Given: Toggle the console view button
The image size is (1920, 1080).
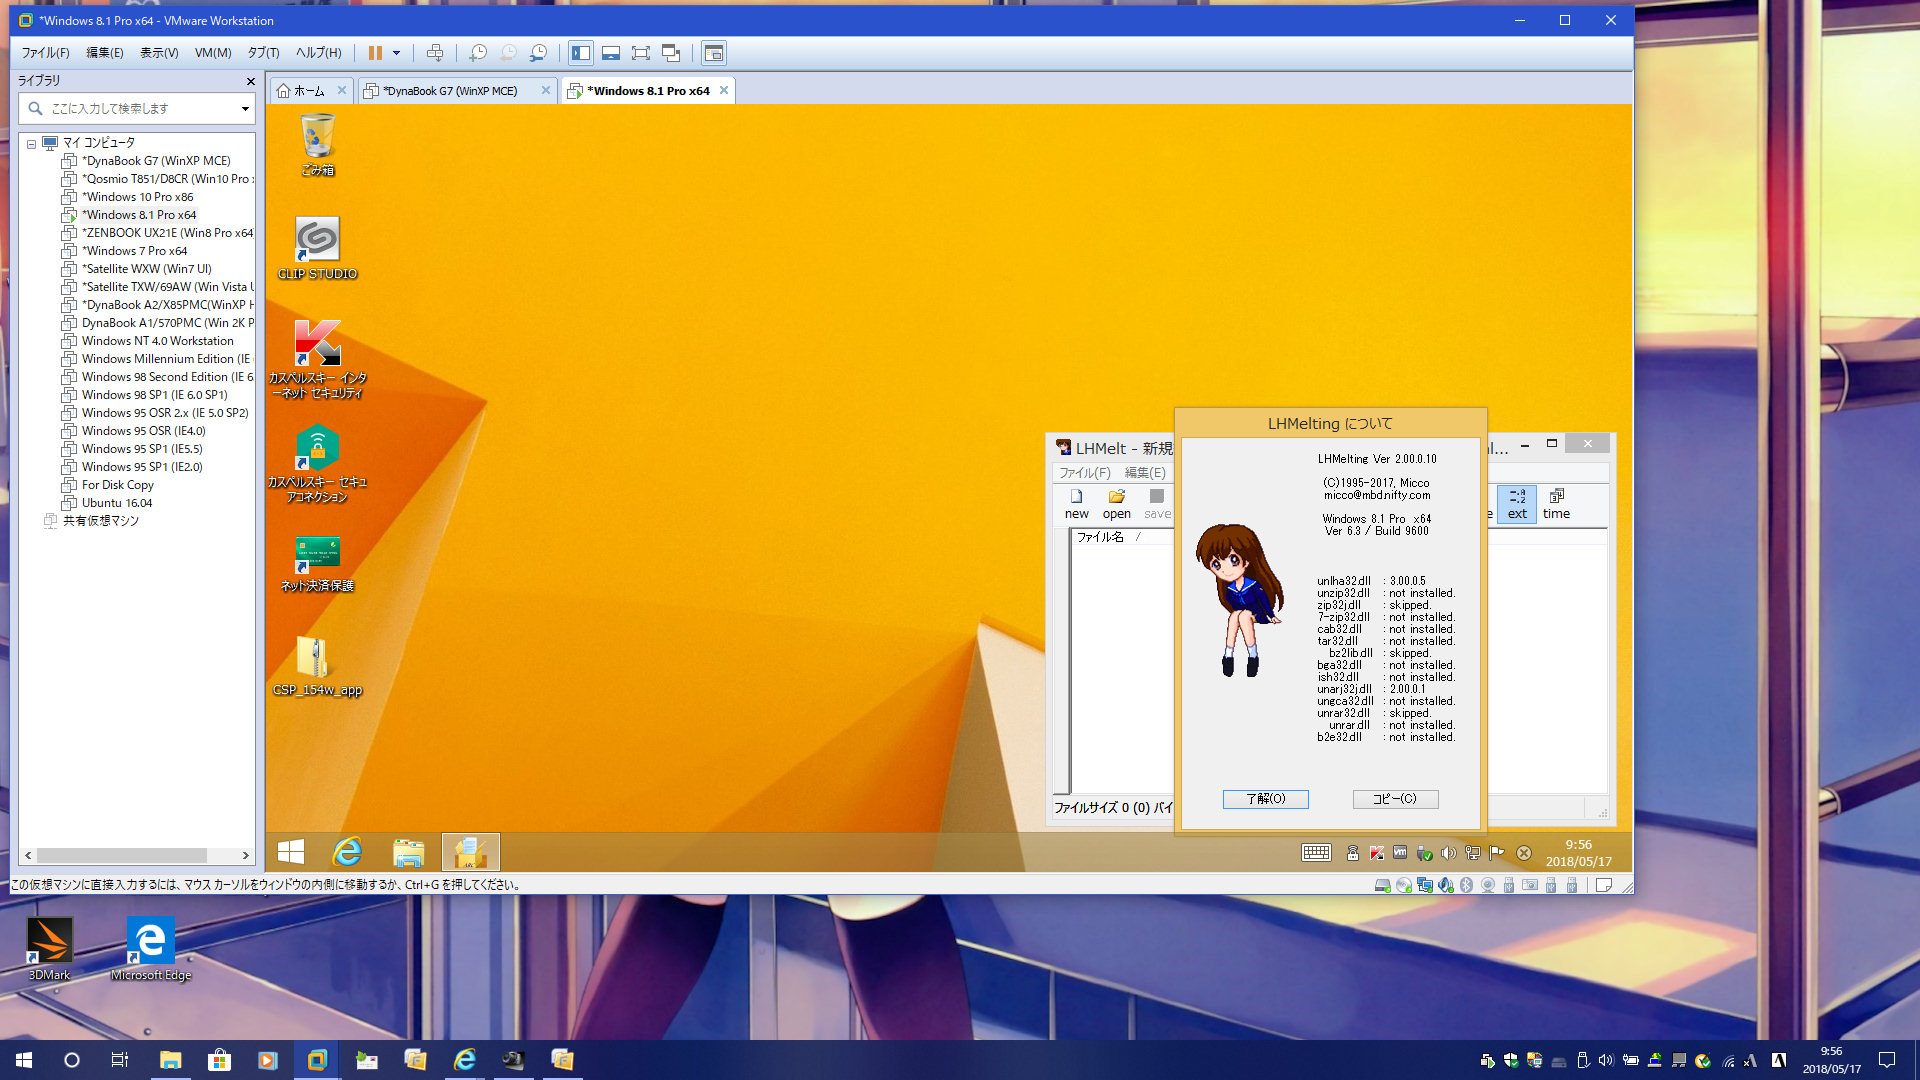Looking at the screenshot, I should 714,53.
